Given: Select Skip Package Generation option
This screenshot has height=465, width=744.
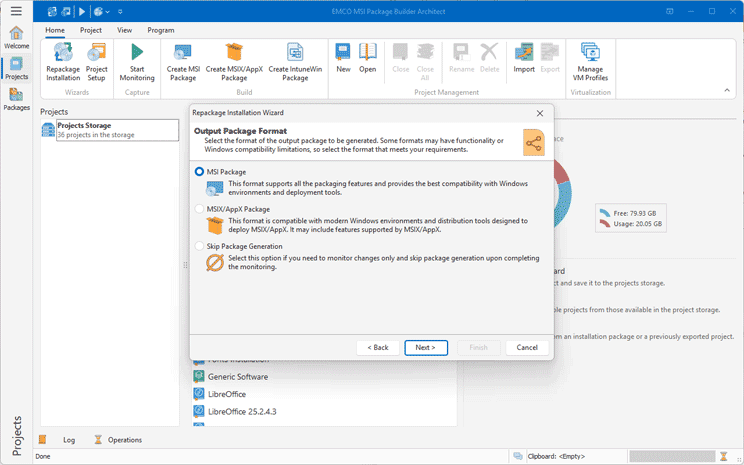Looking at the screenshot, I should click(x=200, y=246).
